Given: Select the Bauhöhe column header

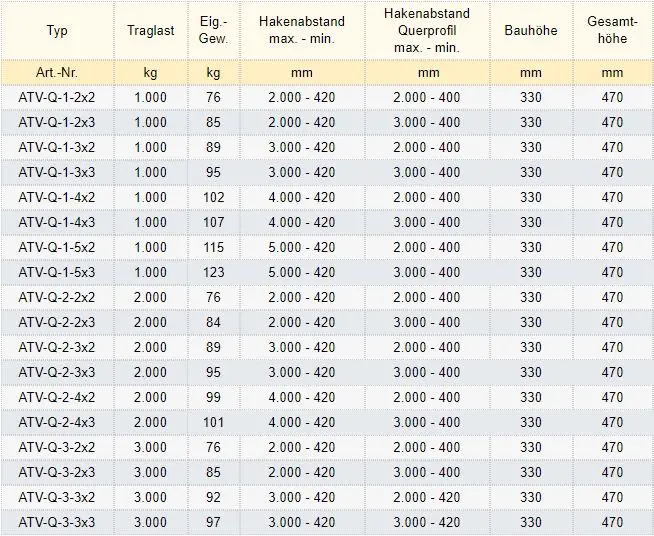Looking at the screenshot, I should click(x=531, y=31).
